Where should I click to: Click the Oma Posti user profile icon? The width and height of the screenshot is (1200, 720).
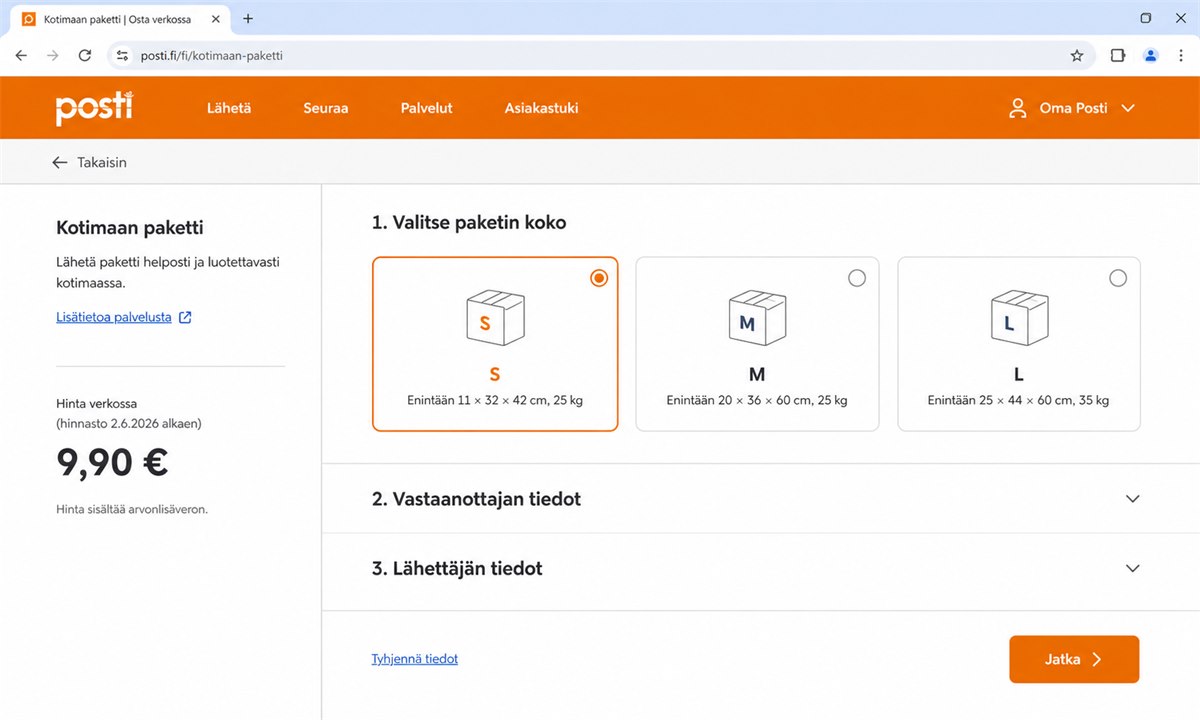[1018, 108]
